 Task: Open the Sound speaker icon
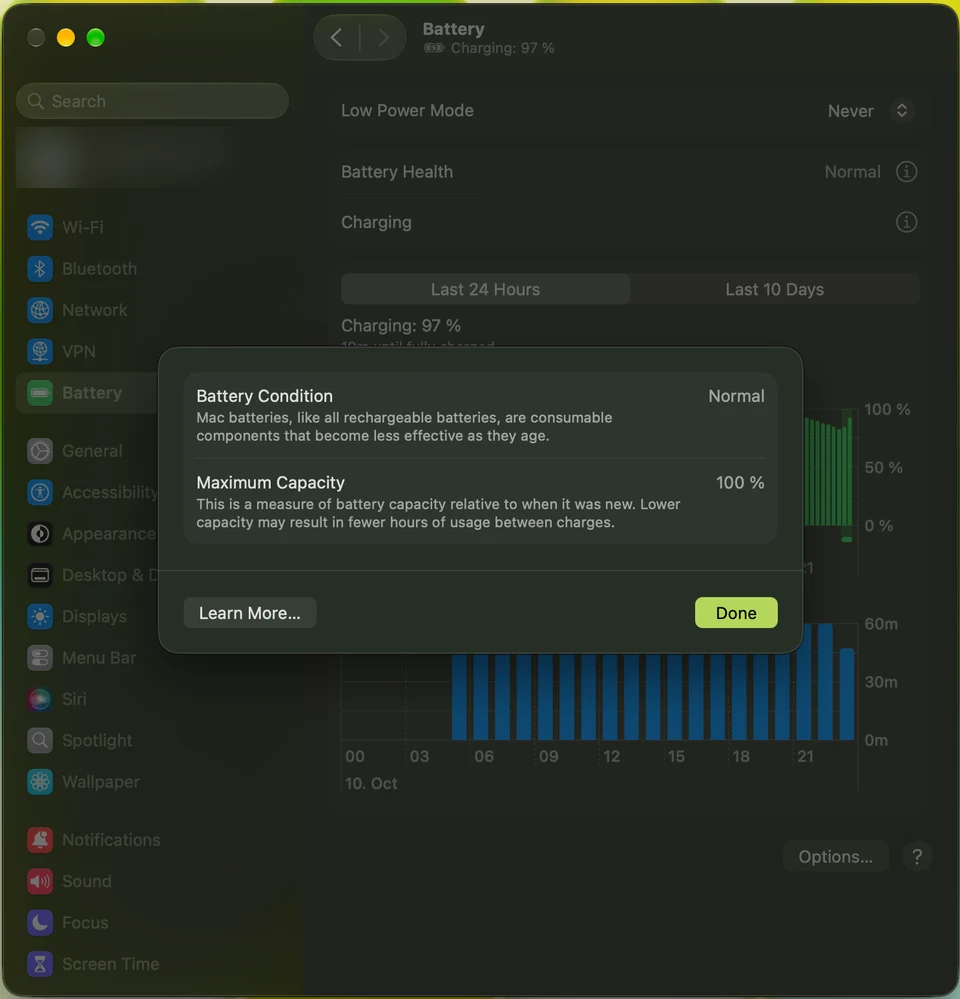click(x=39, y=881)
